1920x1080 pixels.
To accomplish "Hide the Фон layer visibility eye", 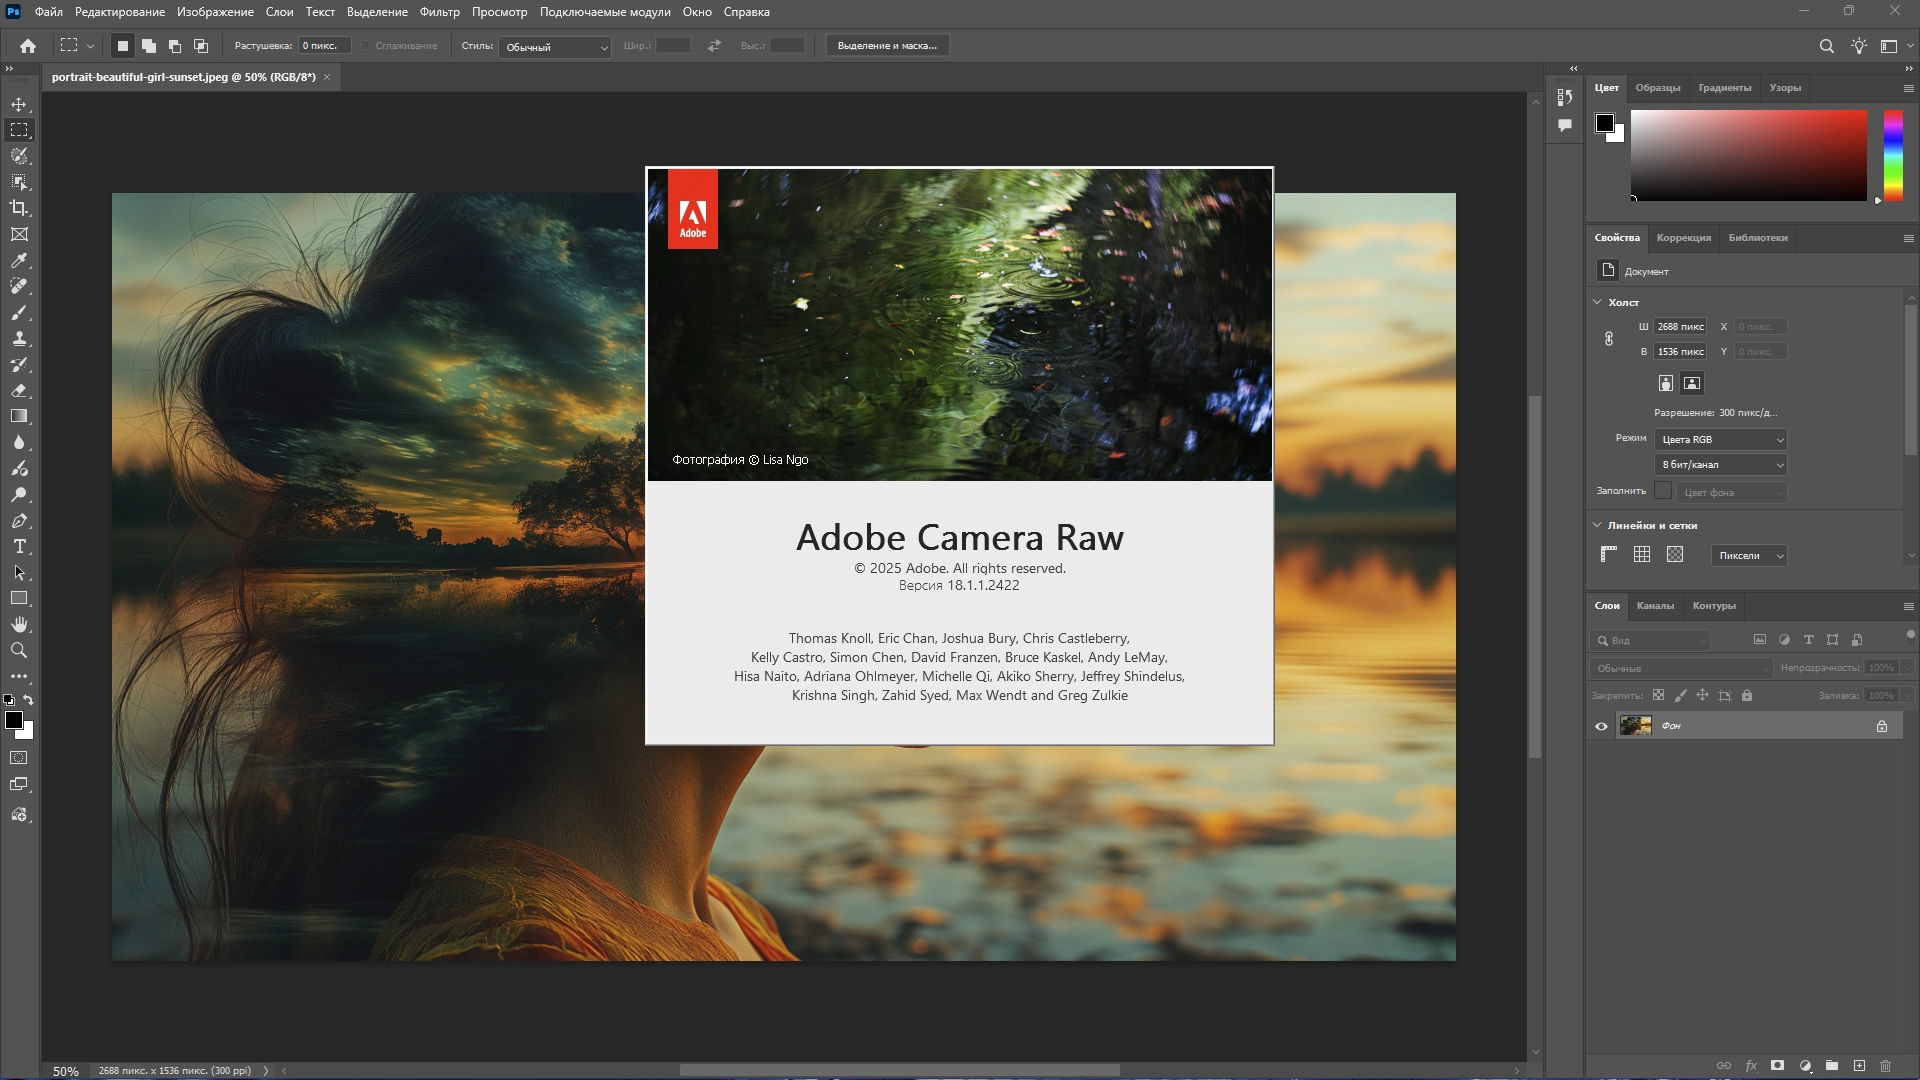I will click(1601, 726).
